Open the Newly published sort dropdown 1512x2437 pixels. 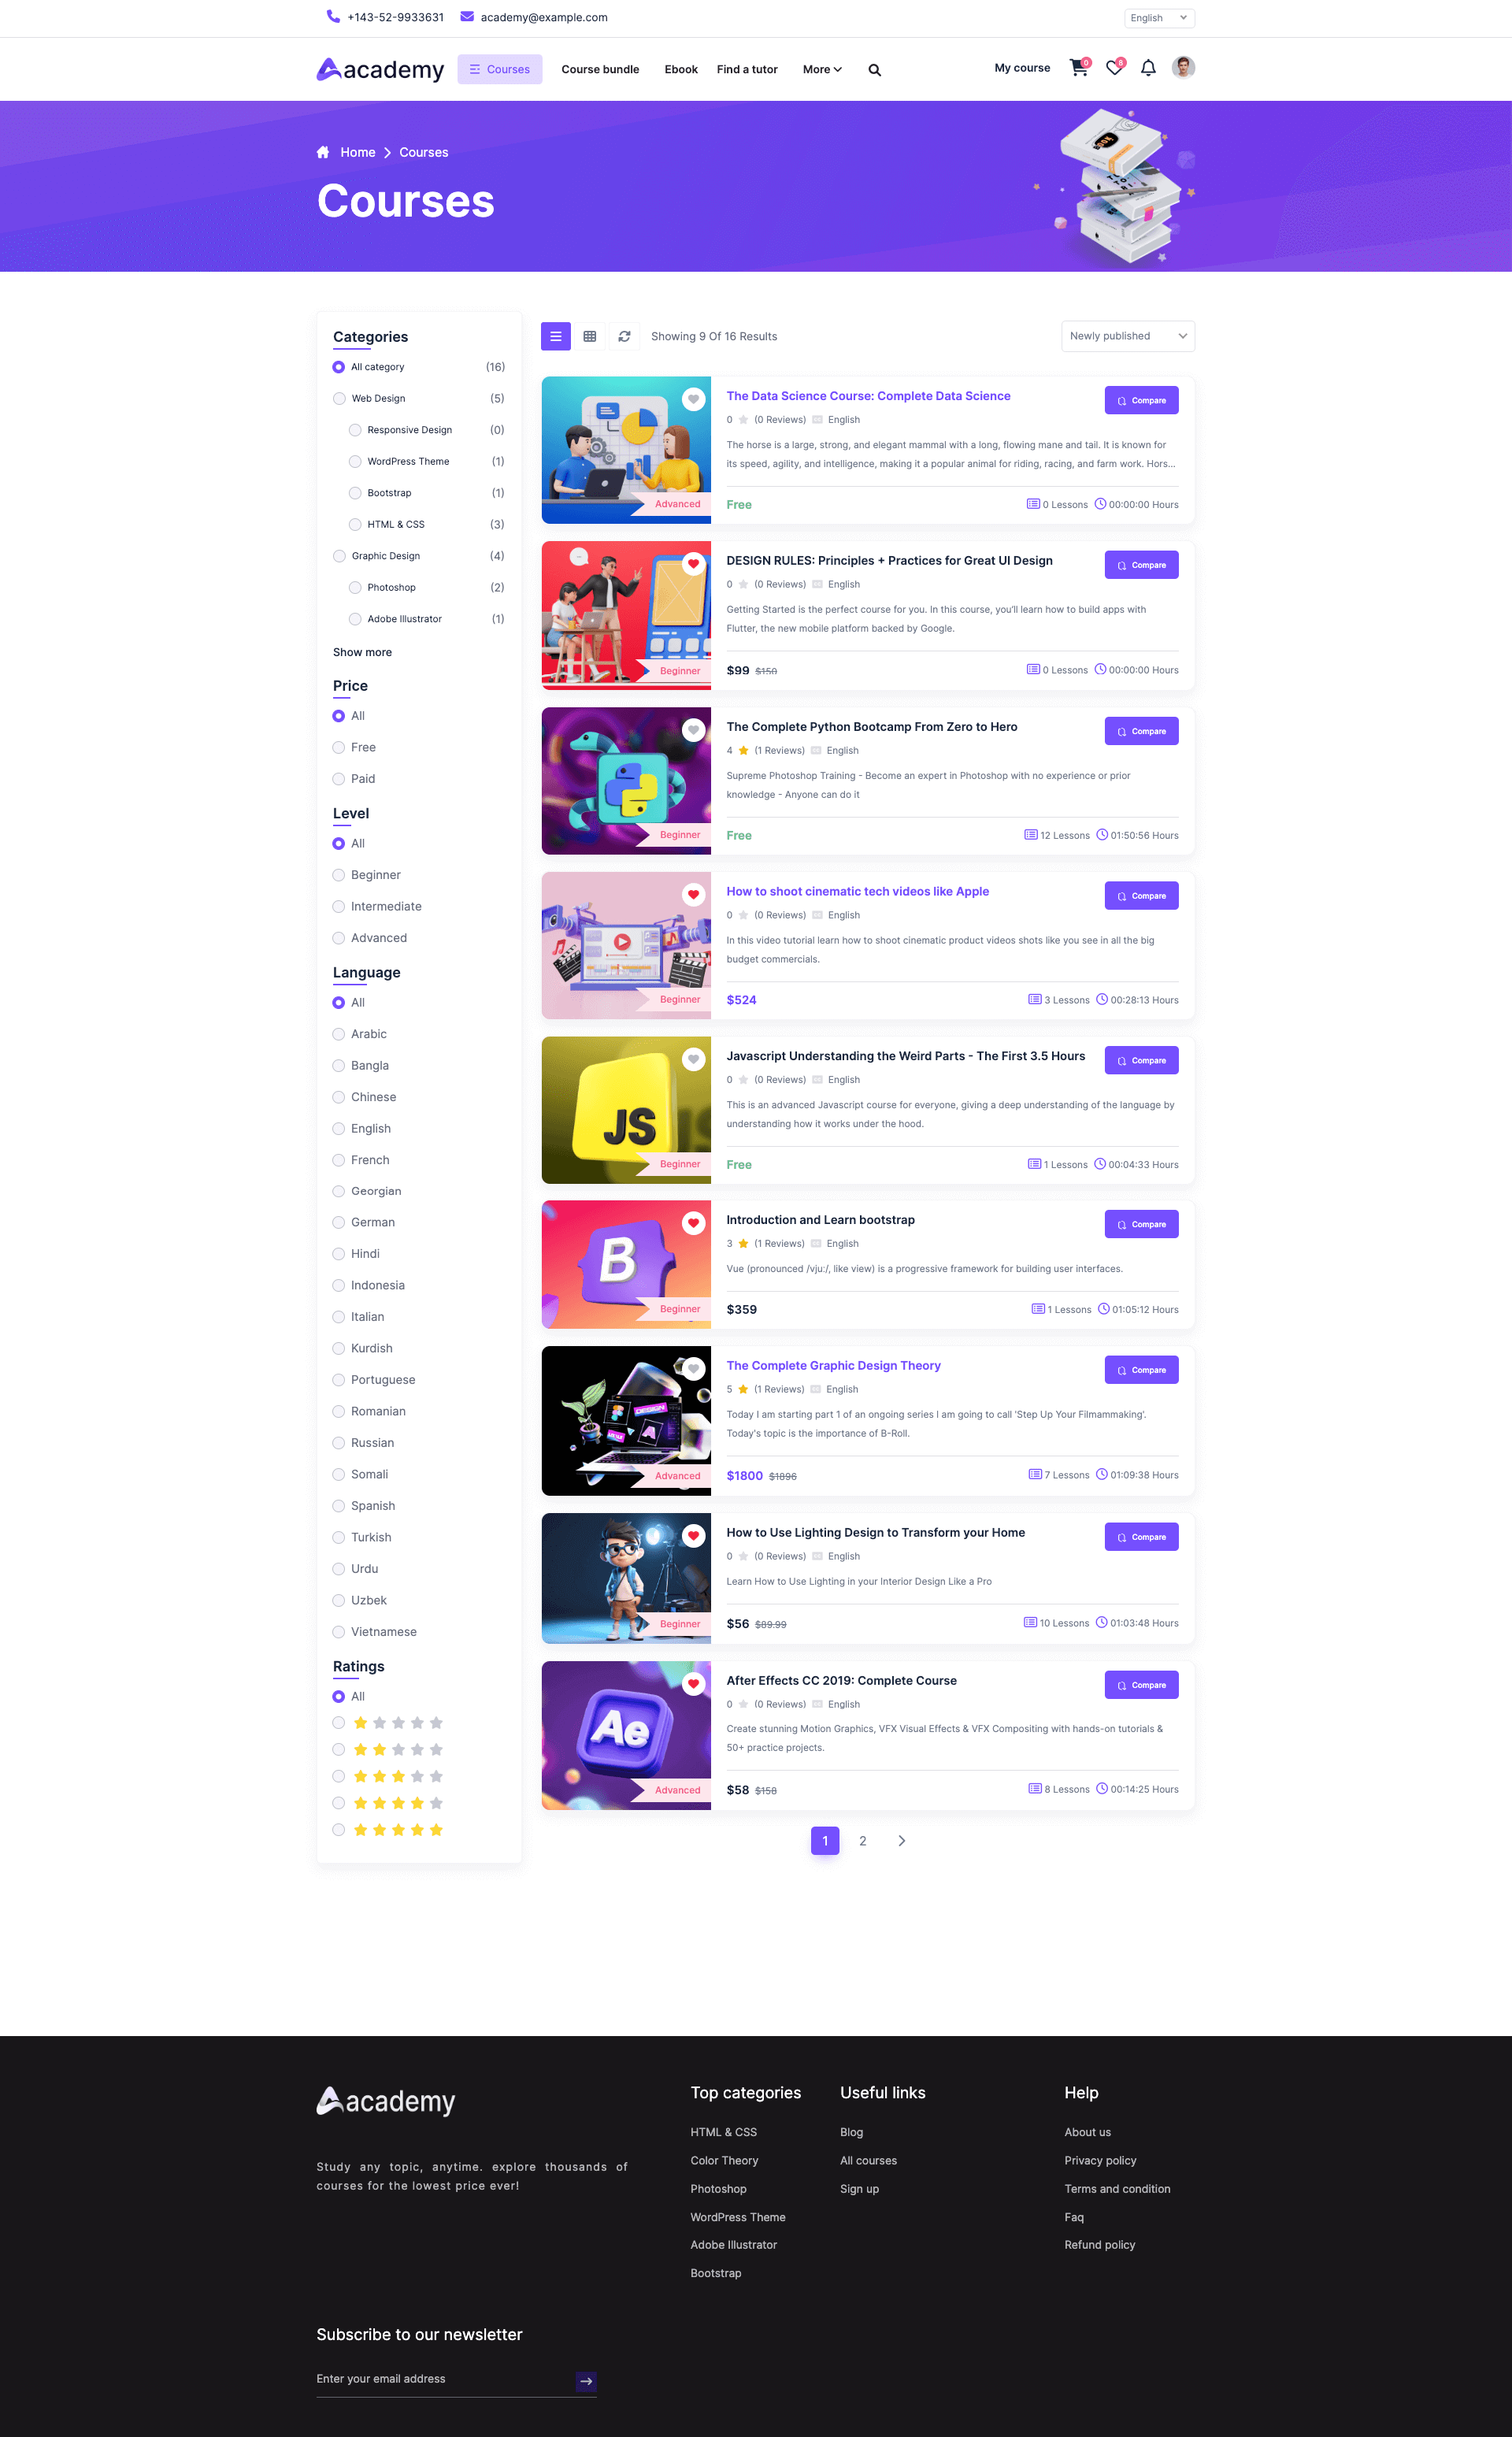(1127, 336)
